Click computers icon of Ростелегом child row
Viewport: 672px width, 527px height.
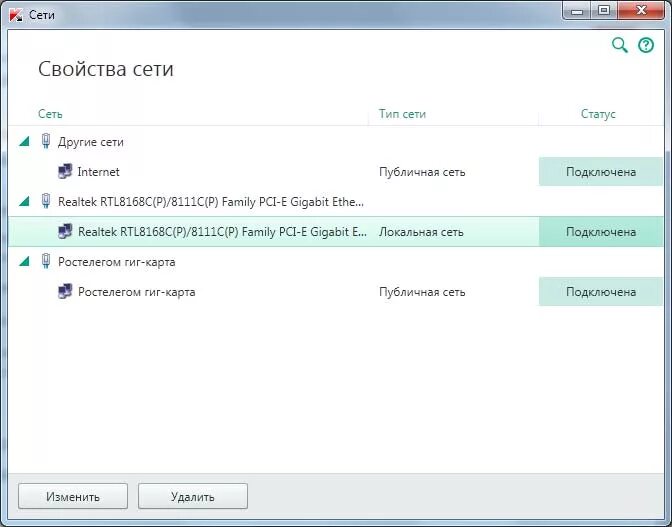click(x=65, y=291)
